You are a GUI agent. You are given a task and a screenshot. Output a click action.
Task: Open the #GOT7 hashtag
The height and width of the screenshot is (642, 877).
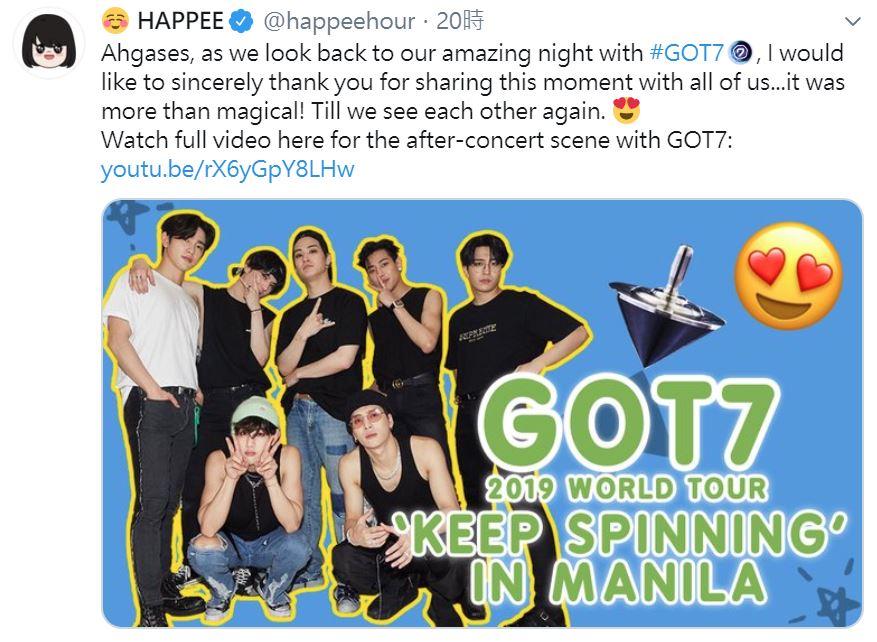point(686,53)
